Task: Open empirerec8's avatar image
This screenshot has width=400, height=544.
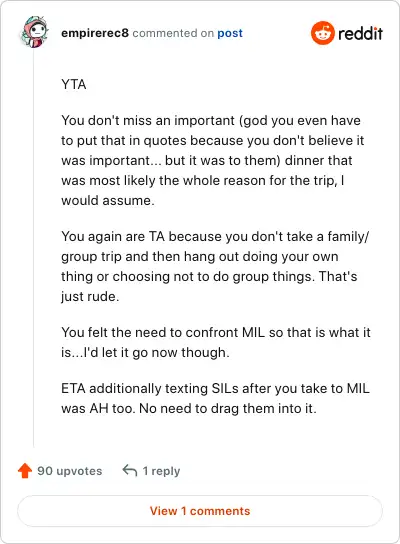Action: click(35, 32)
